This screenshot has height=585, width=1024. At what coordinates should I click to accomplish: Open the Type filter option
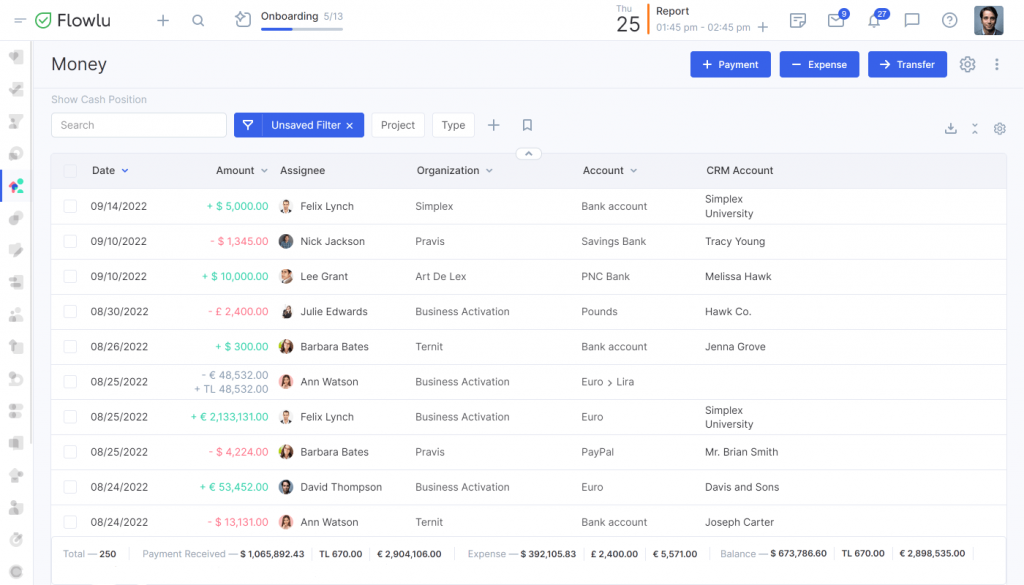pyautogui.click(x=453, y=125)
